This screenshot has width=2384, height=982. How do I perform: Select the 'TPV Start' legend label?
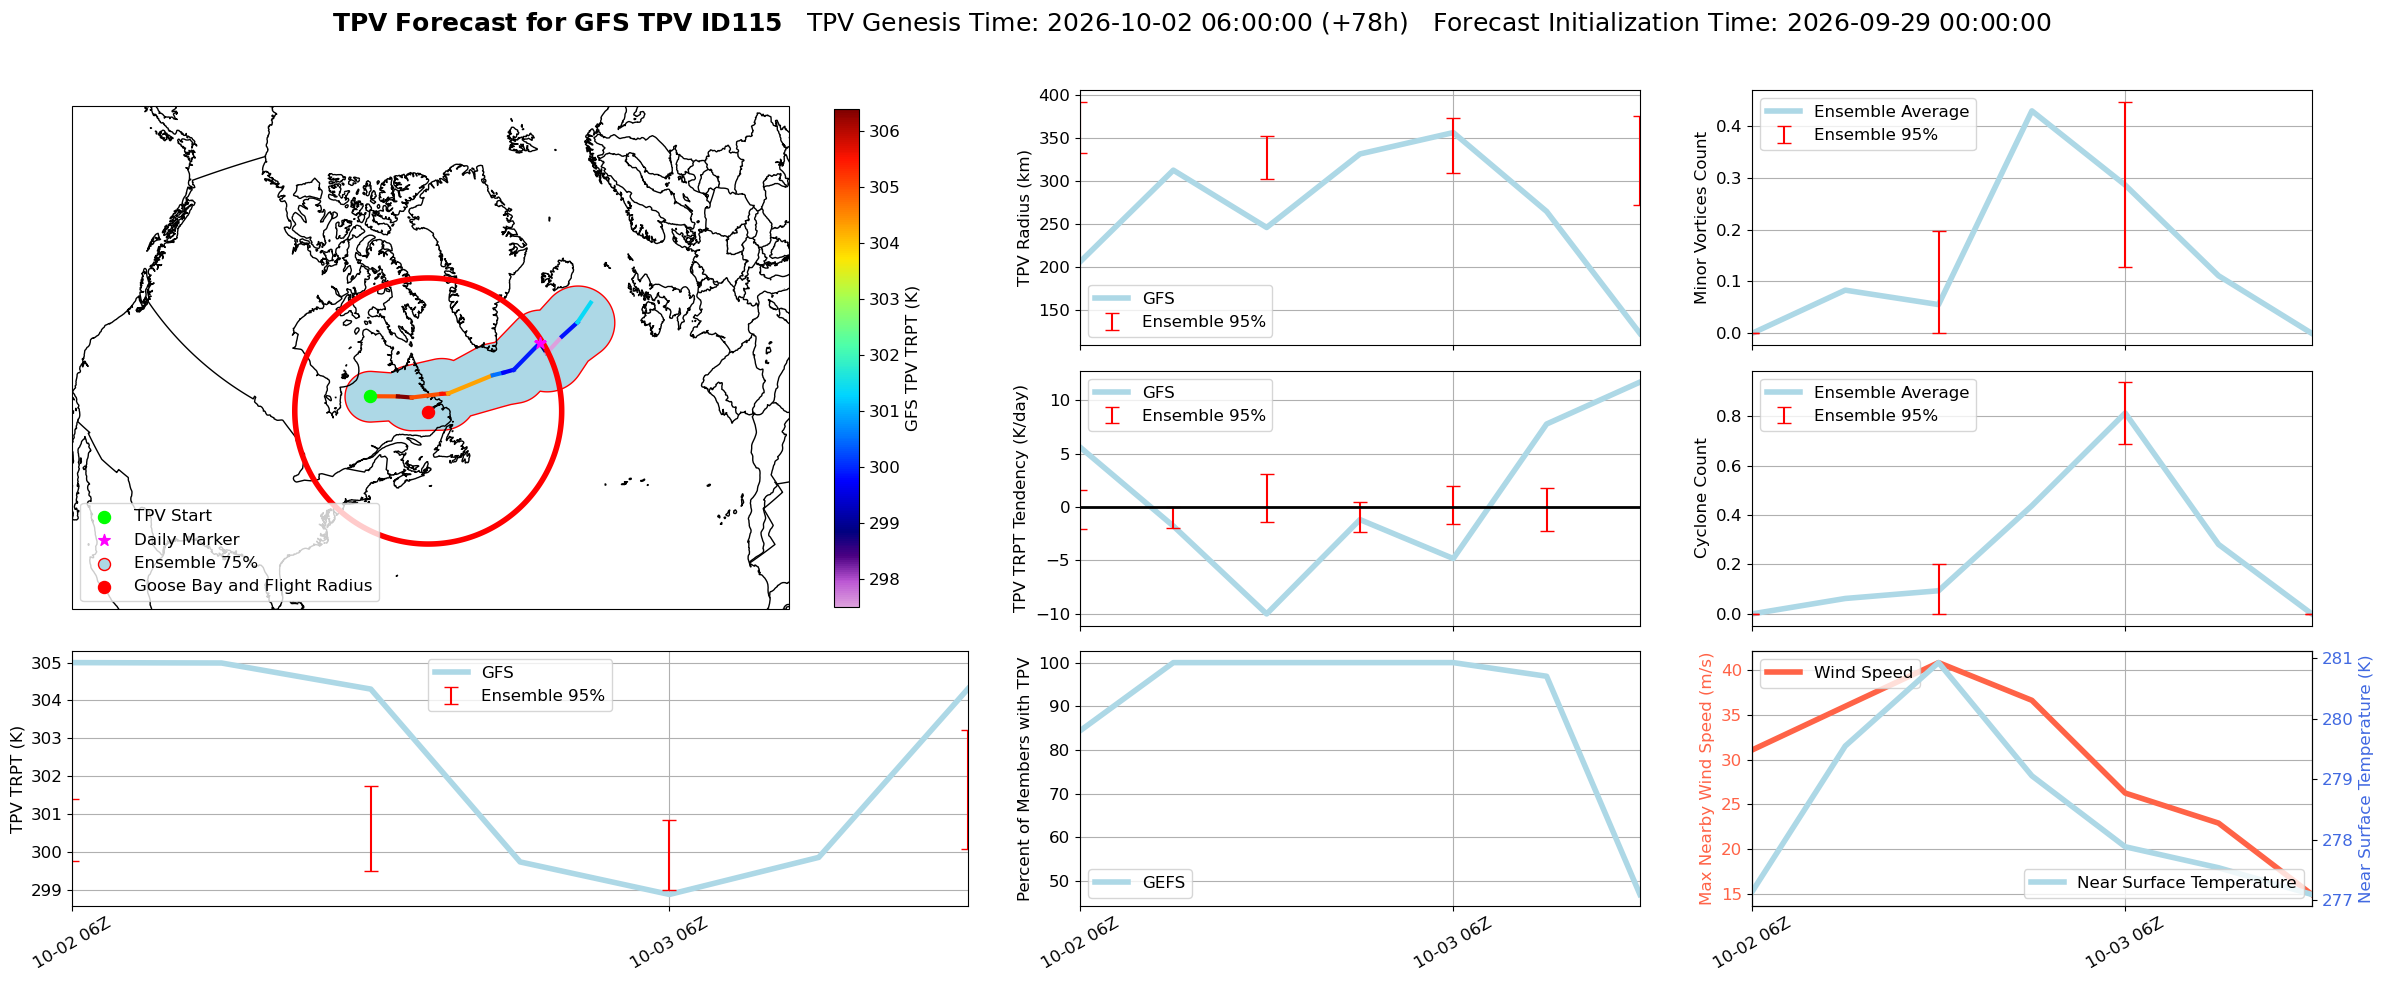coord(173,516)
